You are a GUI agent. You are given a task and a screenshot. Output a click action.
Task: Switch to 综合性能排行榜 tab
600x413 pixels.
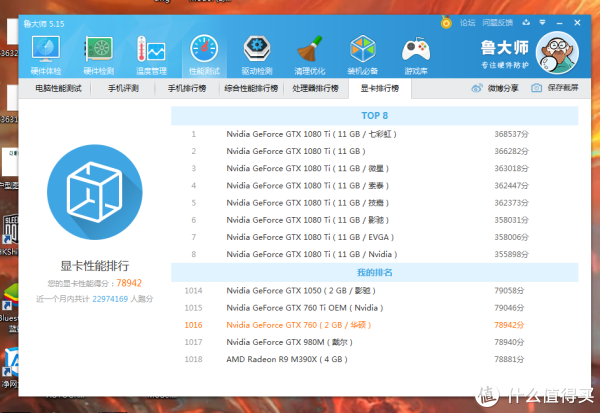(x=251, y=88)
